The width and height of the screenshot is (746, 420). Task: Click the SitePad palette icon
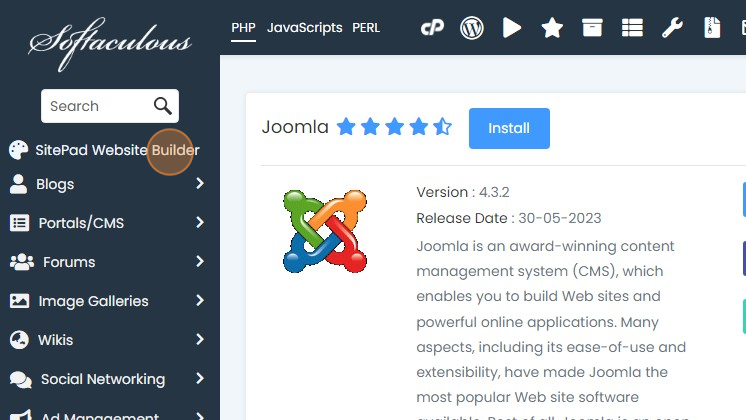pyautogui.click(x=19, y=150)
